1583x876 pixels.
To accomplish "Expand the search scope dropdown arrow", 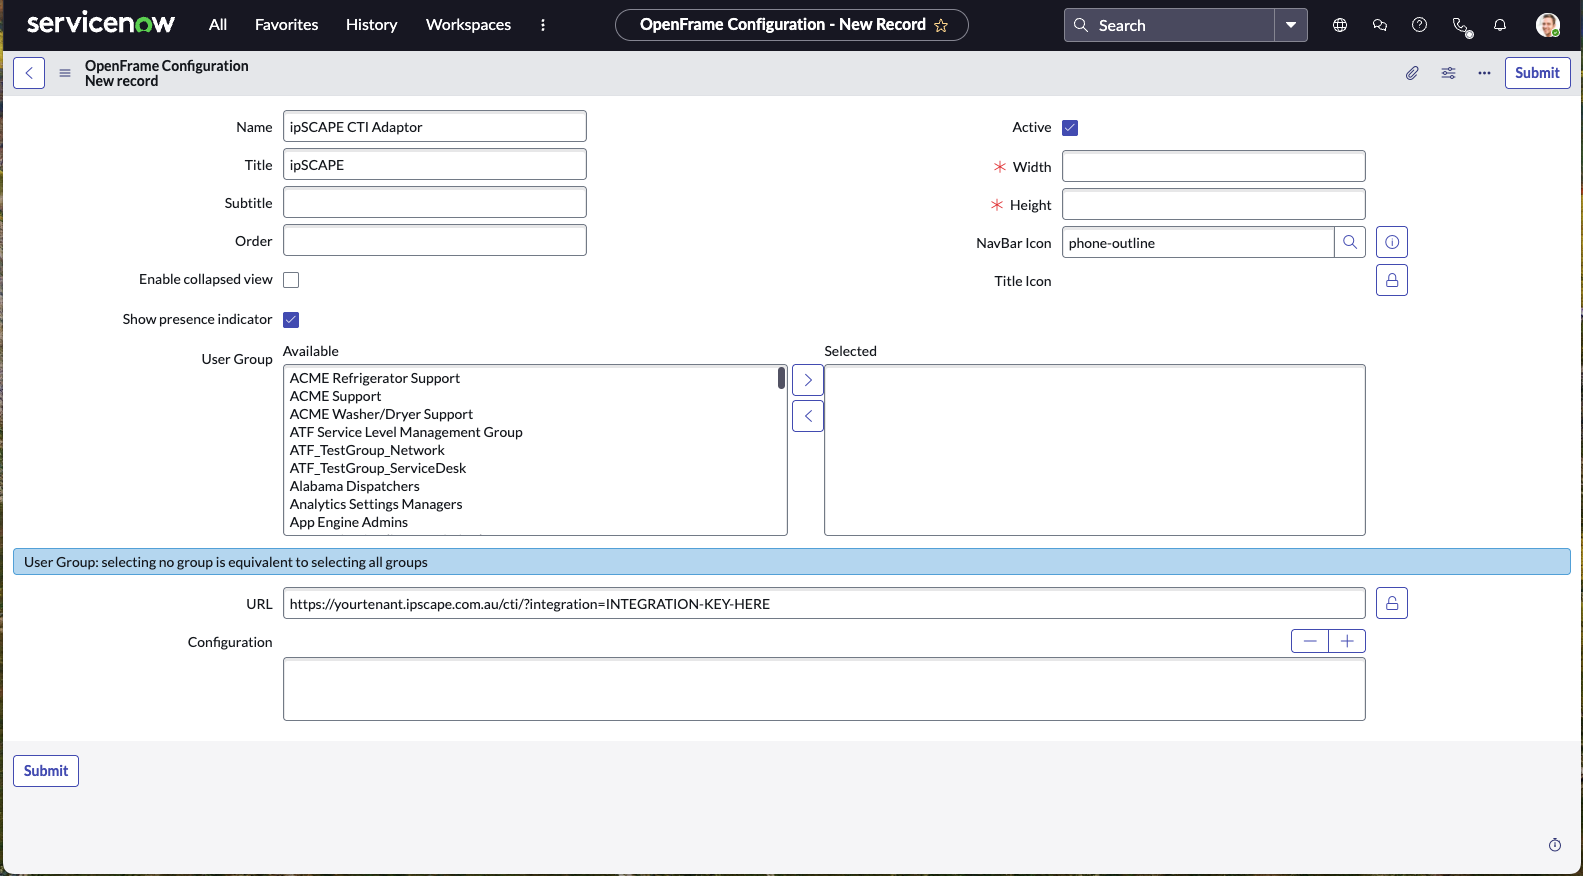I will [1291, 25].
